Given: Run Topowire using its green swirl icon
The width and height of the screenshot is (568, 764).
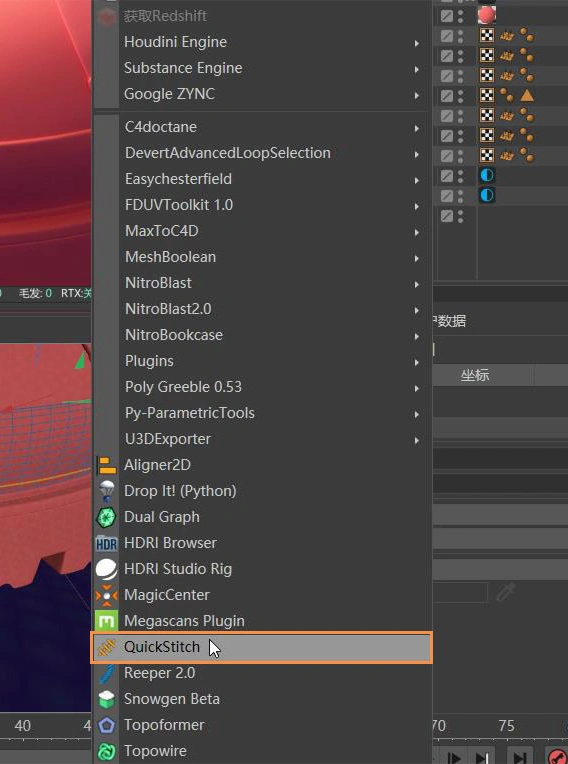Looking at the screenshot, I should click(107, 751).
